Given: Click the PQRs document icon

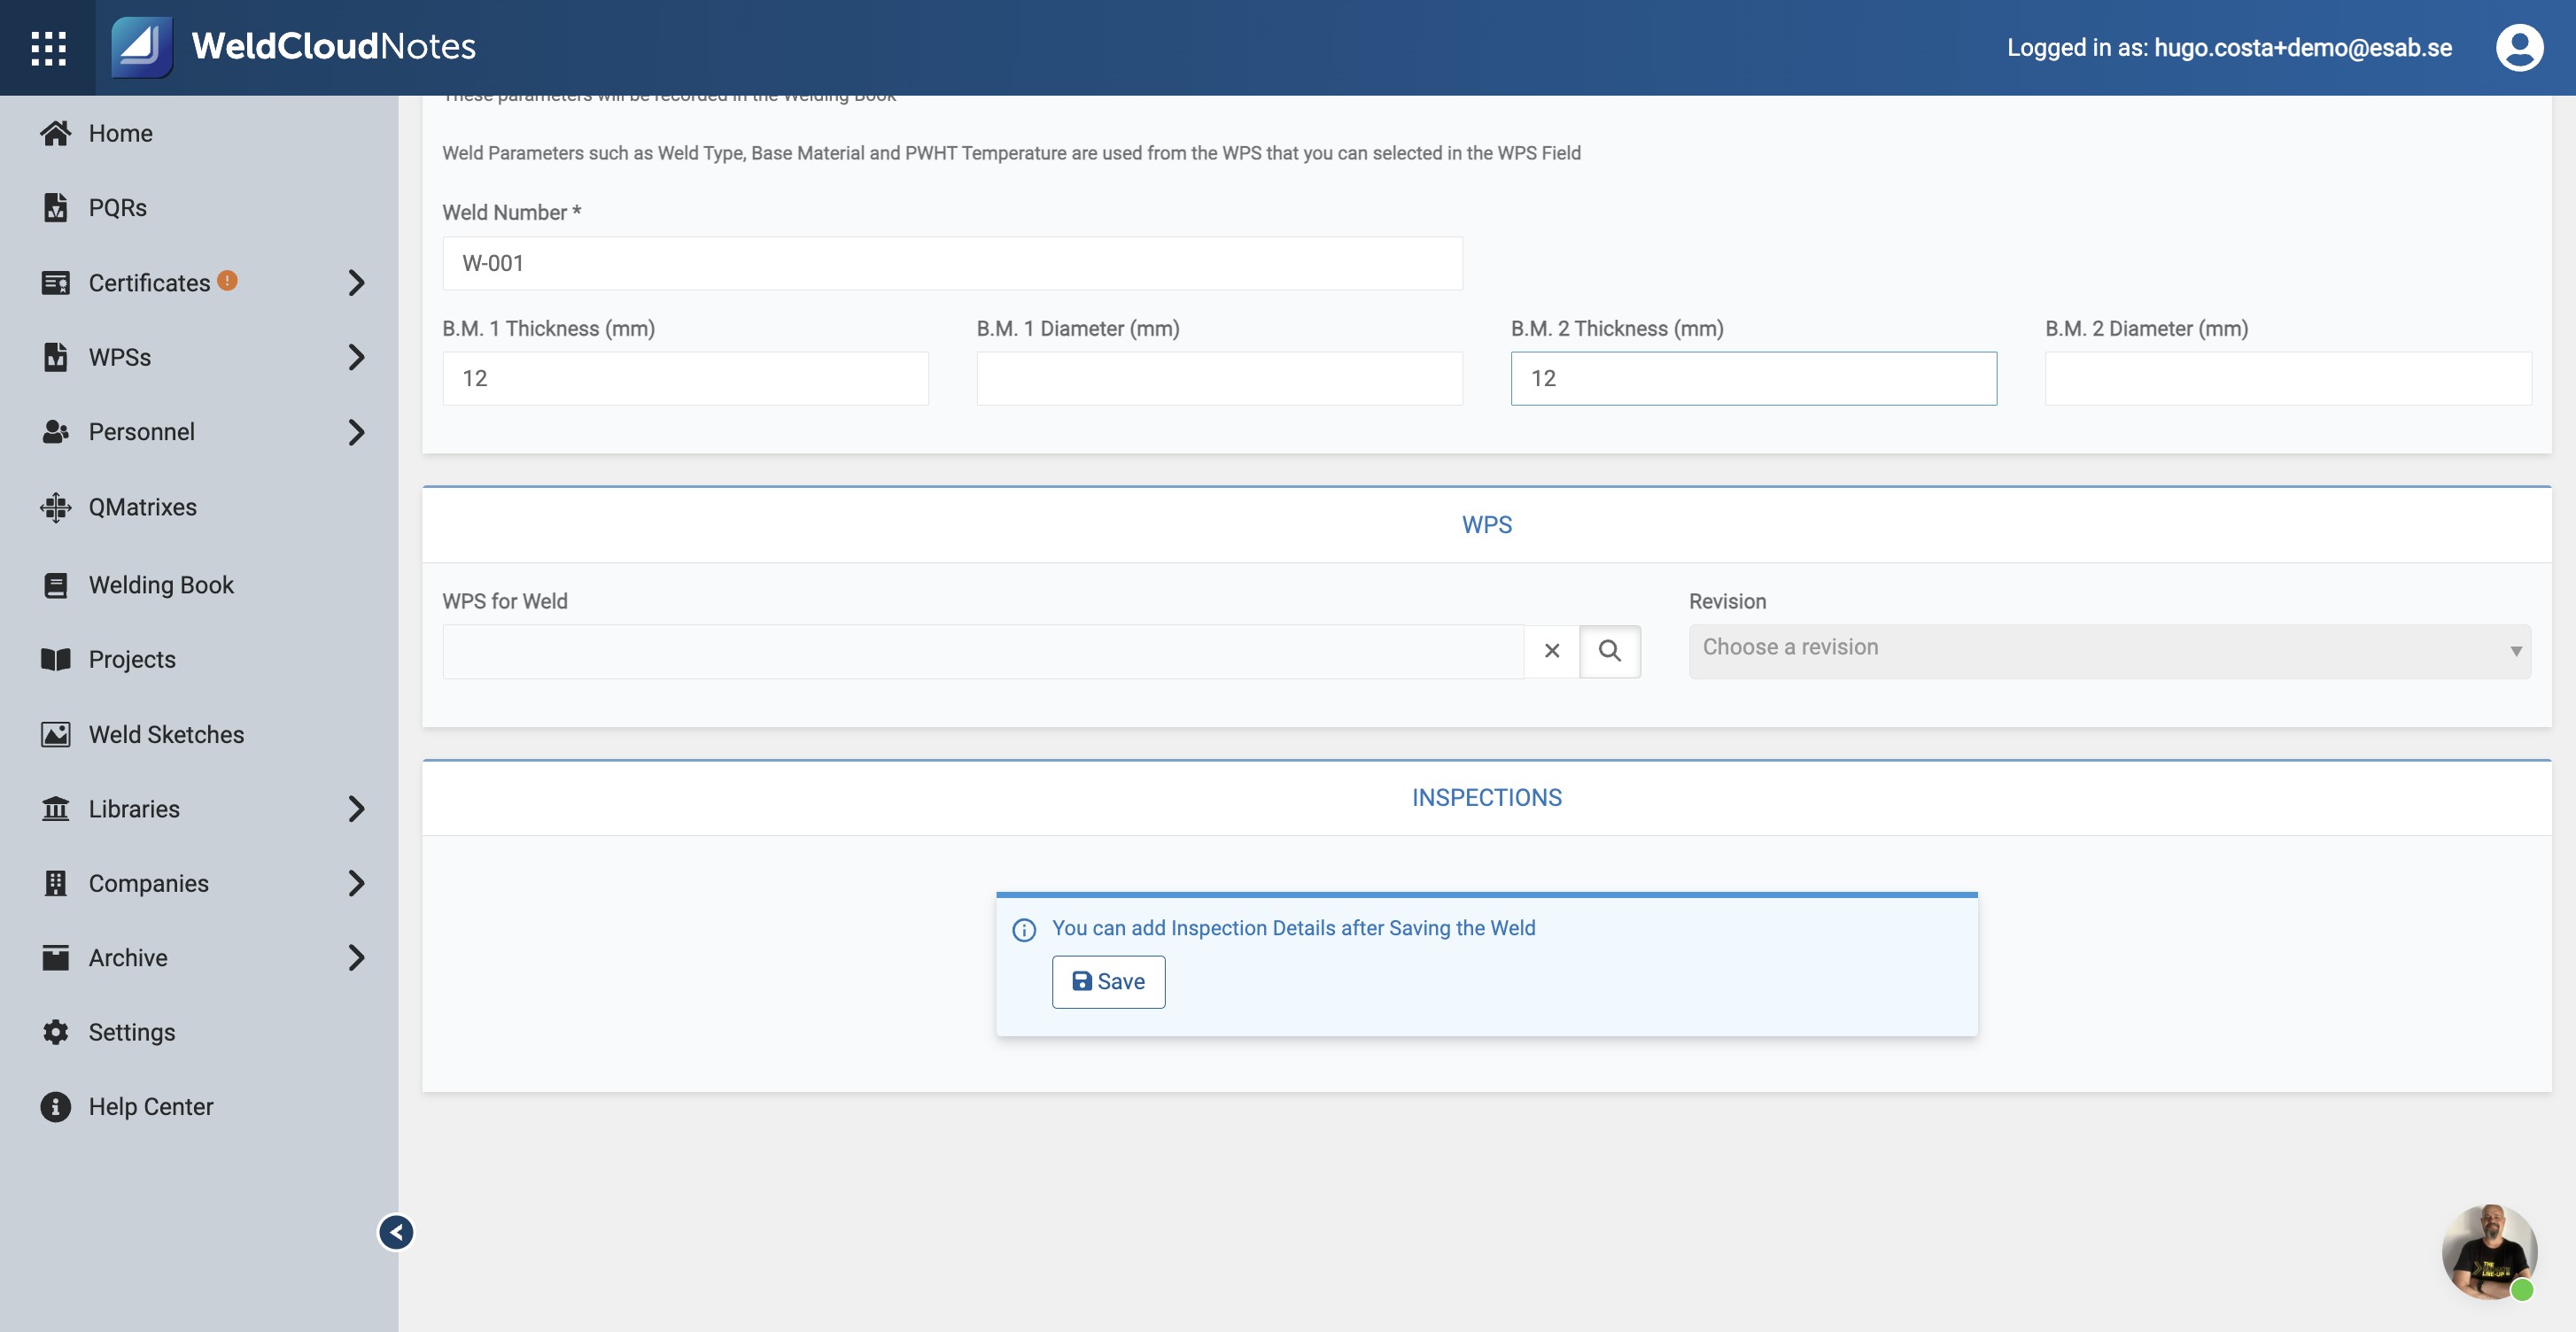Looking at the screenshot, I should 56,207.
